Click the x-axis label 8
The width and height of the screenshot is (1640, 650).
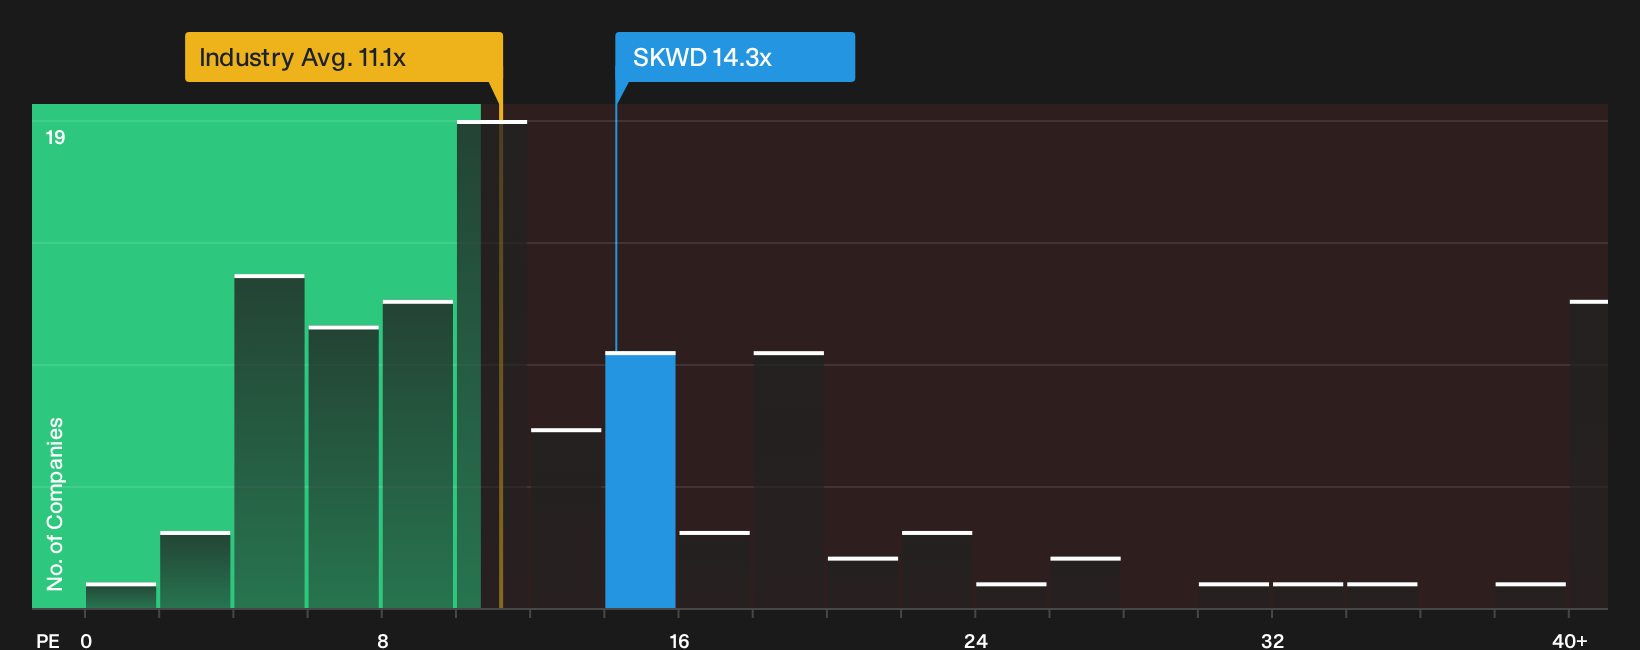tap(383, 640)
